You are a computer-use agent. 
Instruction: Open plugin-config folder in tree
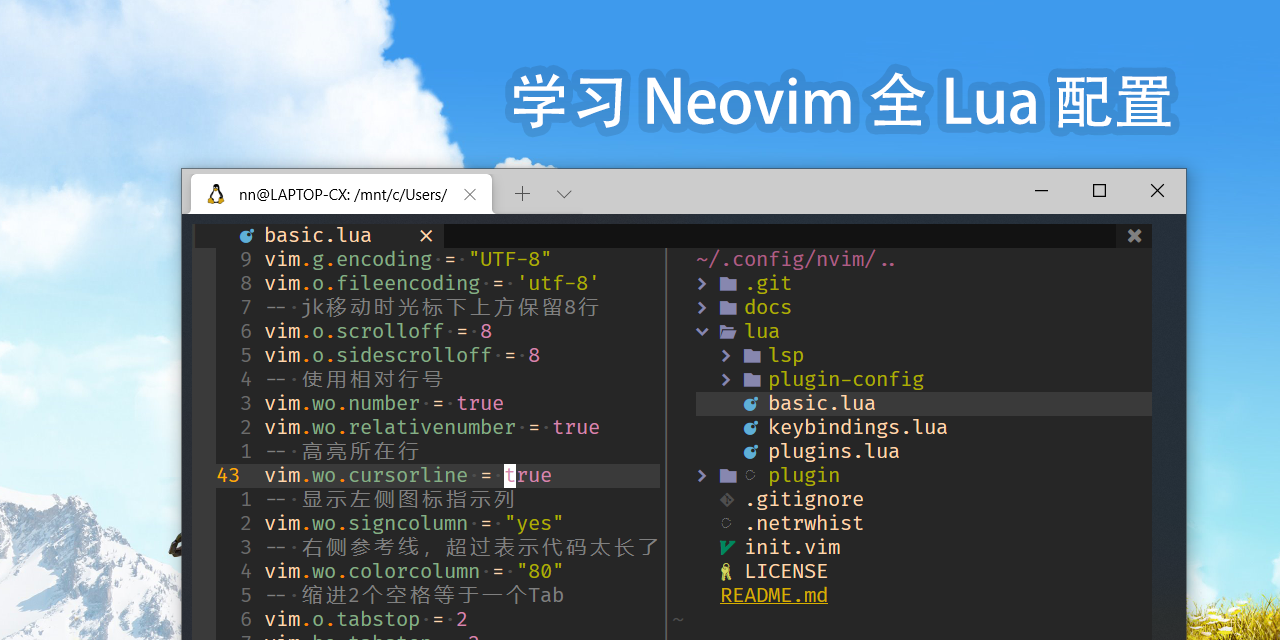click(x=846, y=380)
